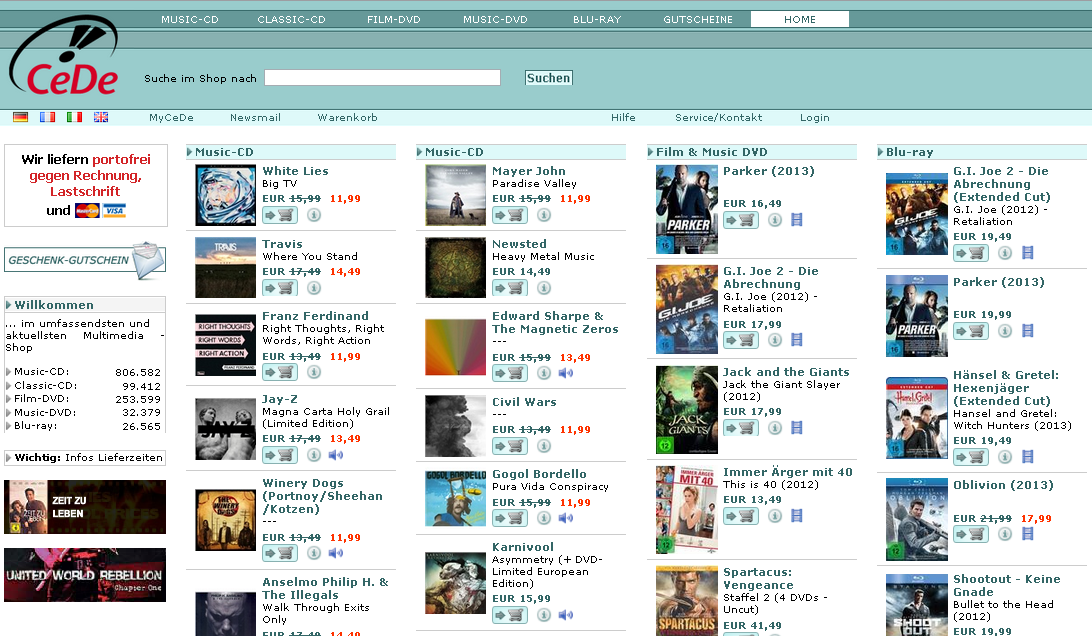The image size is (1092, 636).
Task: Click the Suchen search button
Action: [549, 78]
